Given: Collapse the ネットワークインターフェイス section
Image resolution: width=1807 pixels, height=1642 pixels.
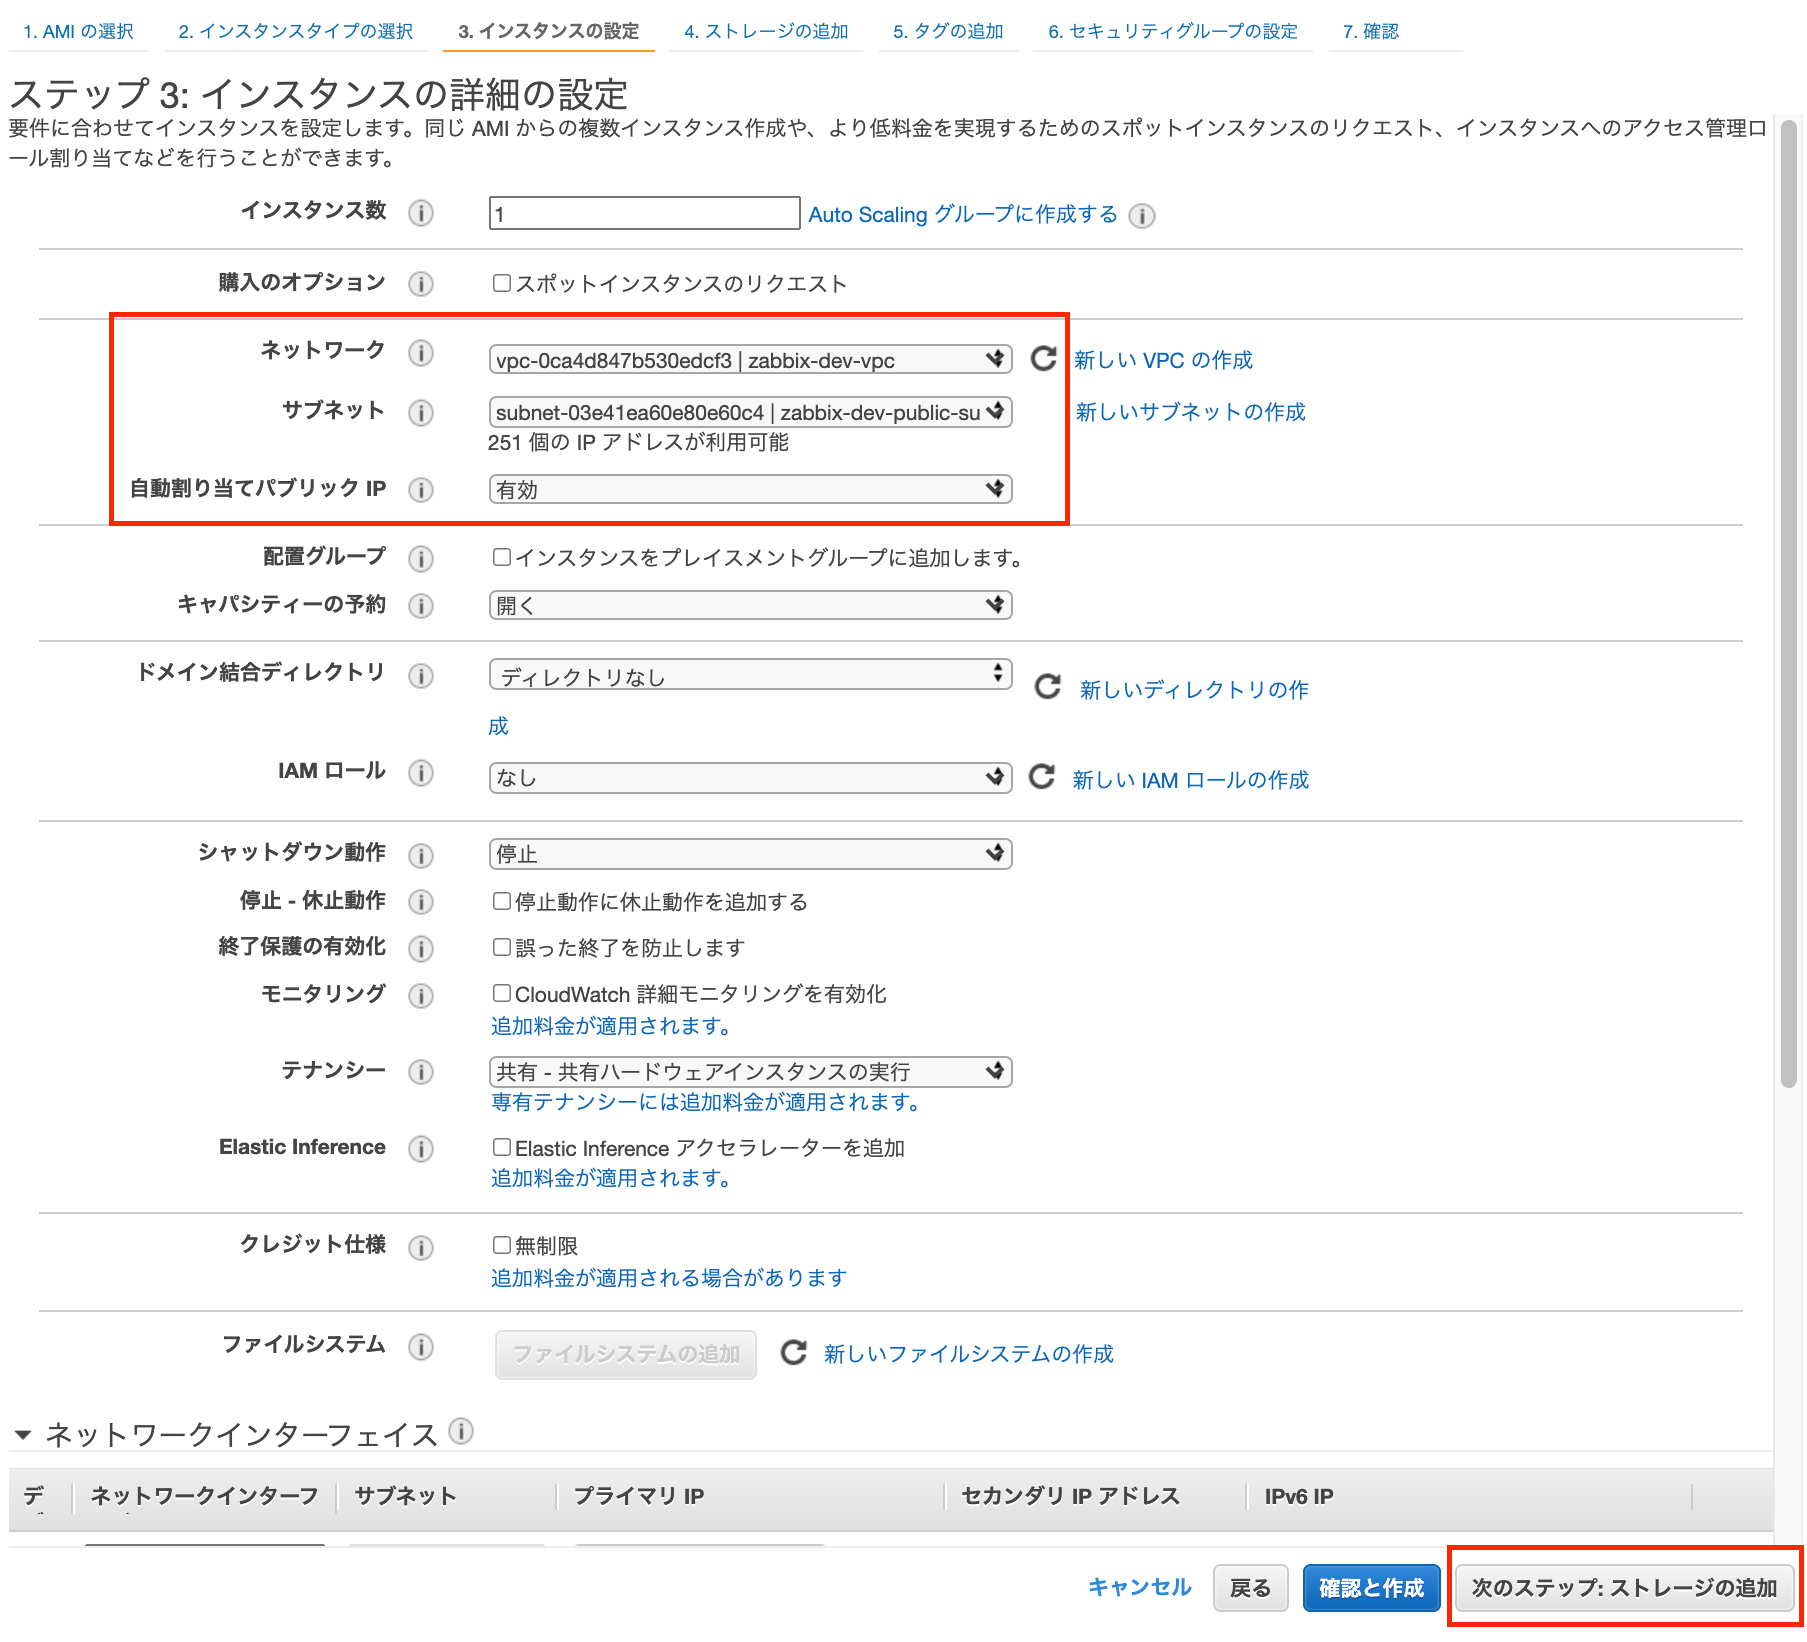Looking at the screenshot, I should pyautogui.click(x=23, y=1432).
